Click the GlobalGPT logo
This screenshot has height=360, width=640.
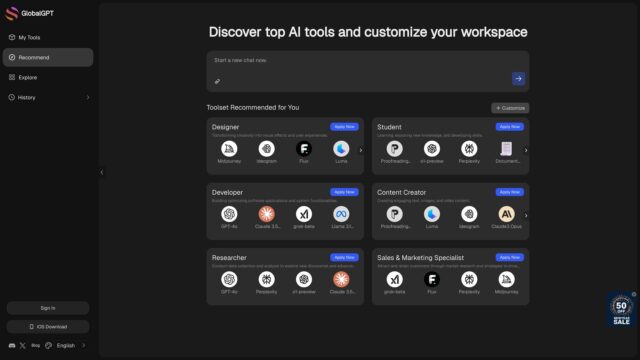pyautogui.click(x=29, y=13)
